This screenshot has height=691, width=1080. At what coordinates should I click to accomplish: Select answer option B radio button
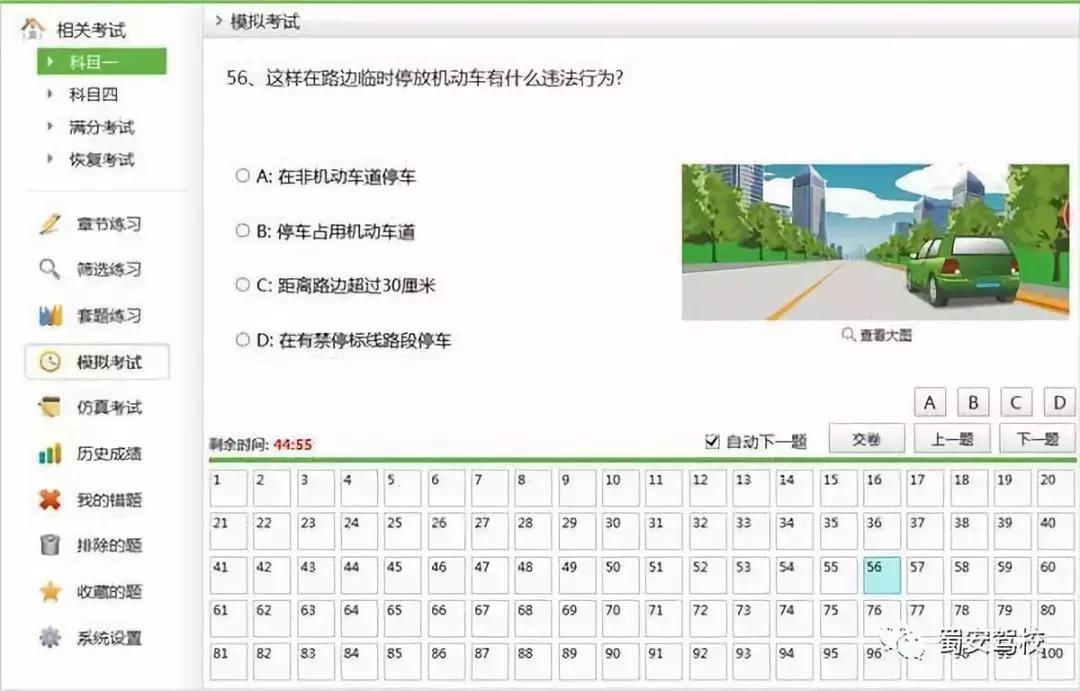242,230
